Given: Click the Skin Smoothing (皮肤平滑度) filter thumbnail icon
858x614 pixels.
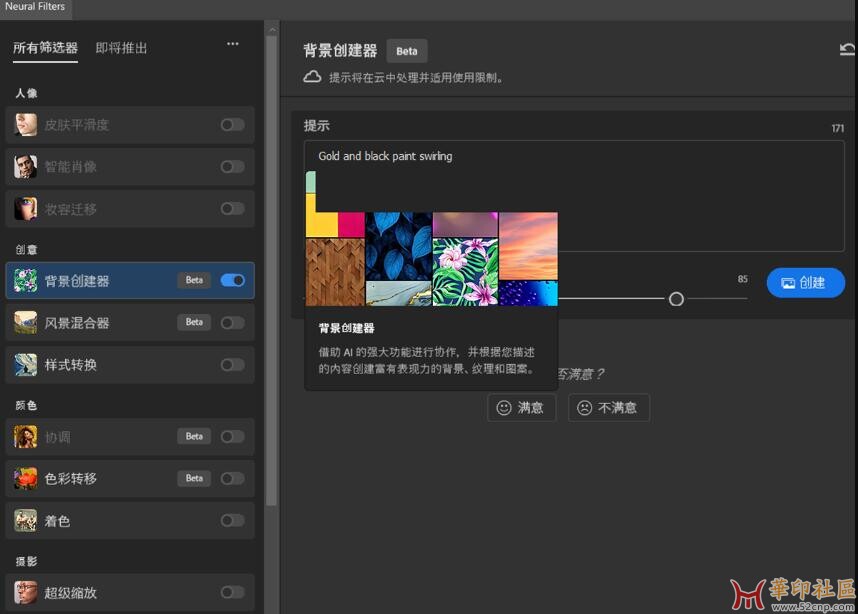Looking at the screenshot, I should (x=25, y=125).
